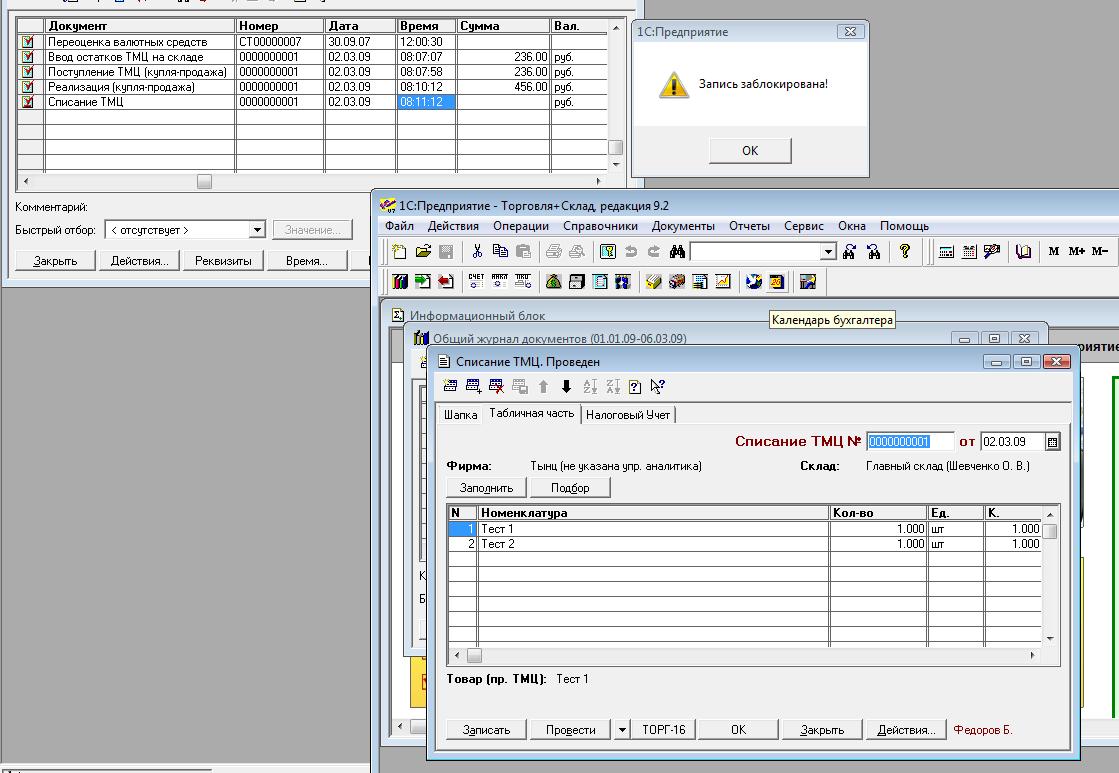Open the date picker next to 02.03.09
The height and width of the screenshot is (773, 1119).
pyautogui.click(x=1052, y=442)
